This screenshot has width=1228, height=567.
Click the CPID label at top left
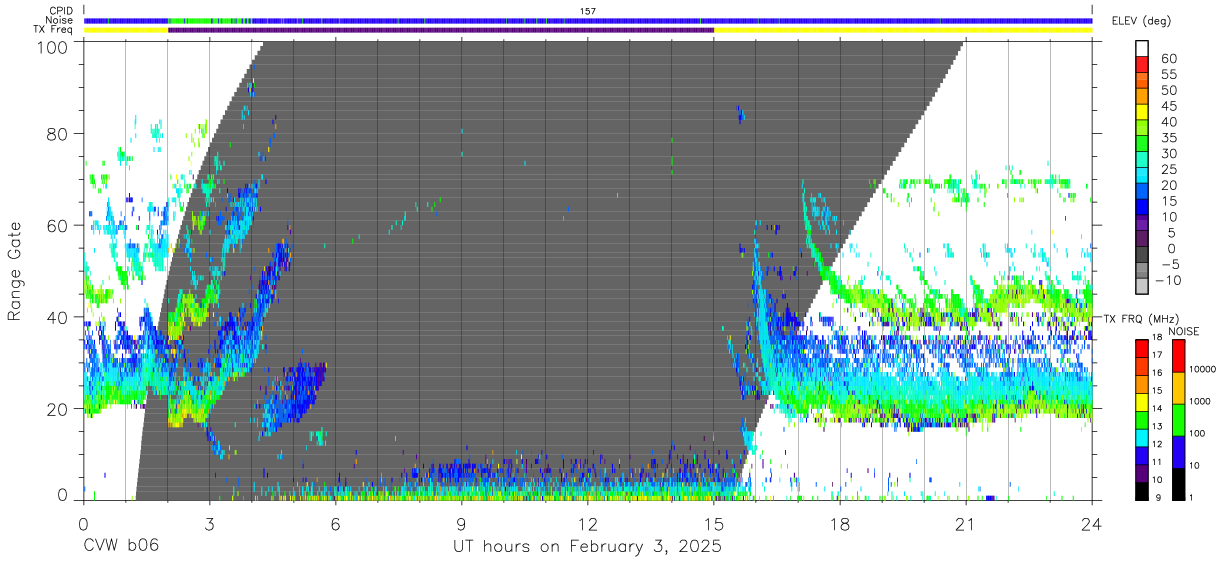pos(61,11)
